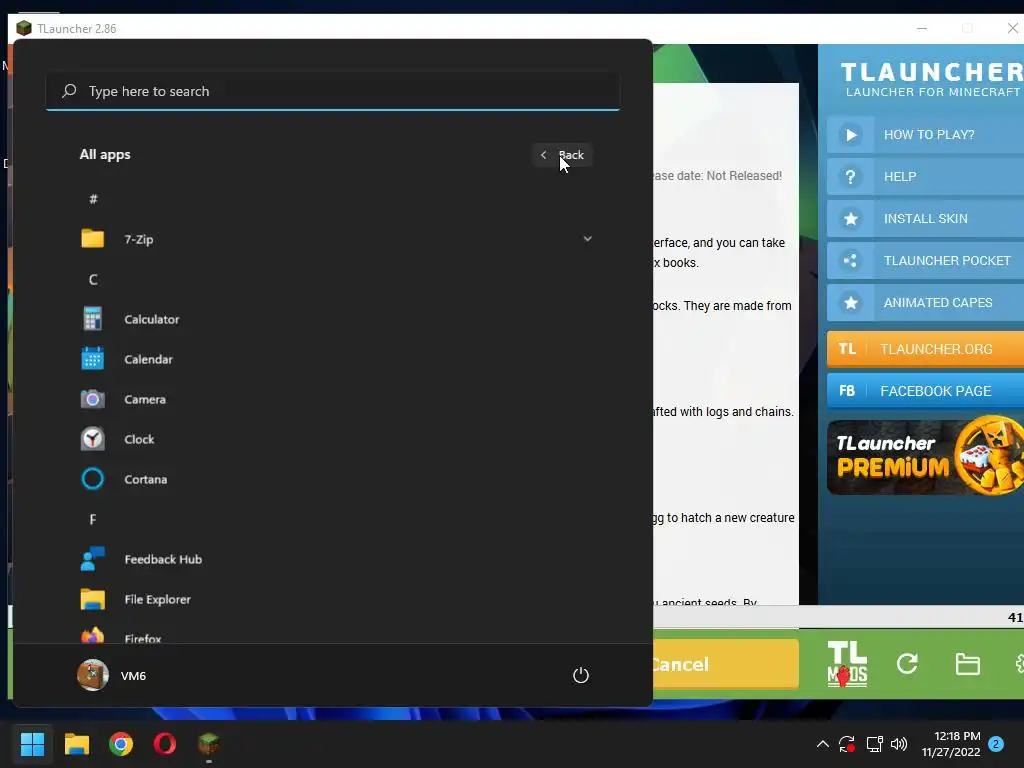Open the notification count badge

(996, 744)
